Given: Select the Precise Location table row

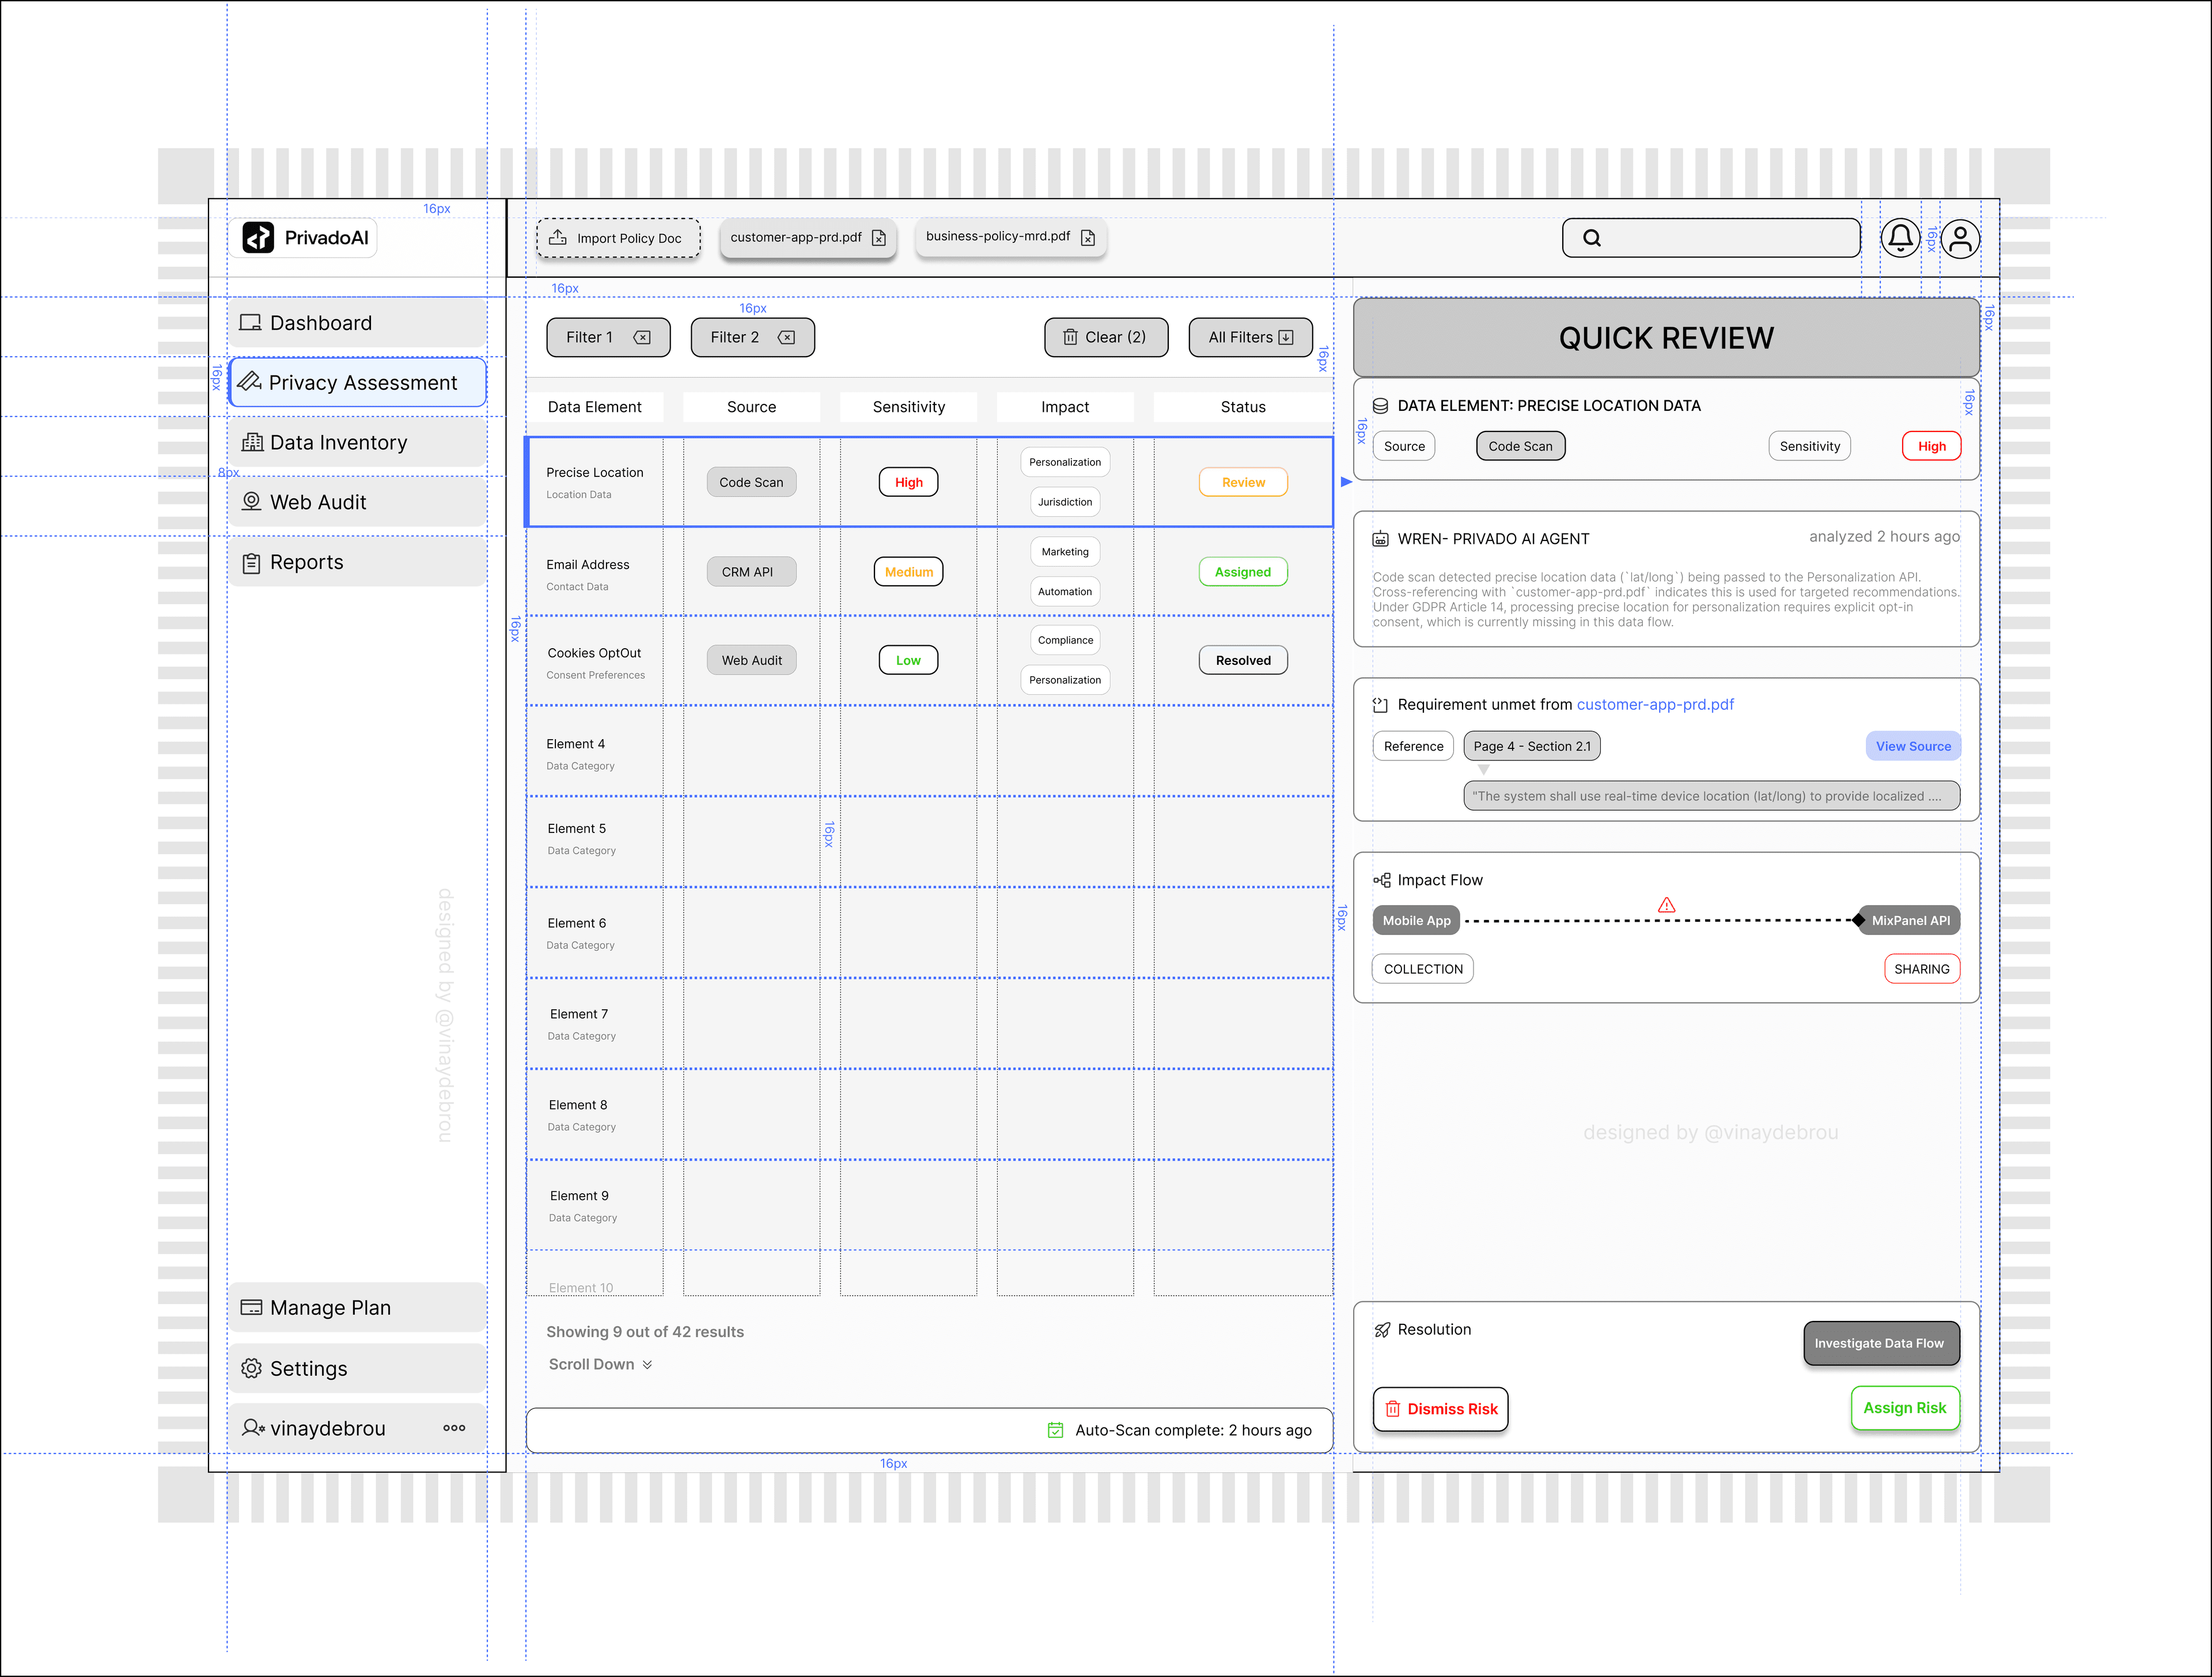Looking at the screenshot, I should pos(930,482).
